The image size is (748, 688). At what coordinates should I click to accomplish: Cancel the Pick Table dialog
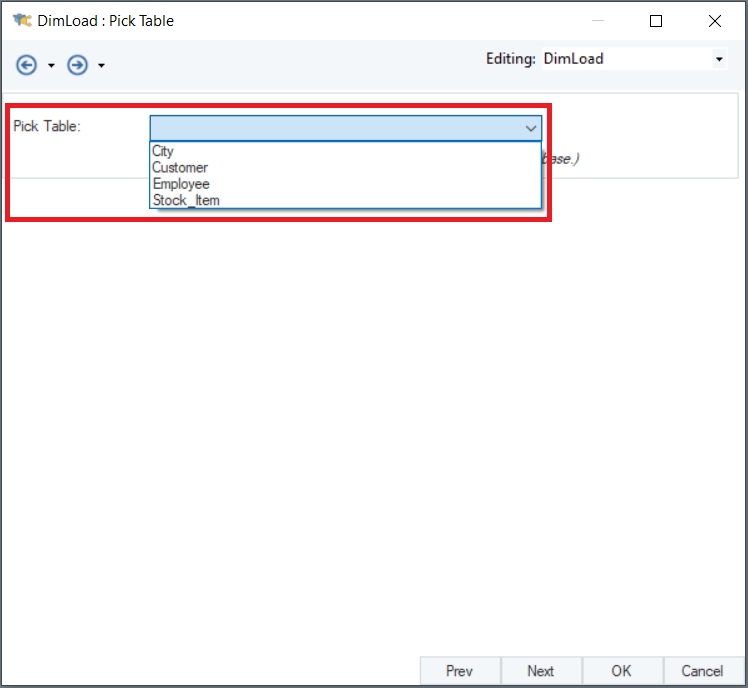[x=703, y=671]
